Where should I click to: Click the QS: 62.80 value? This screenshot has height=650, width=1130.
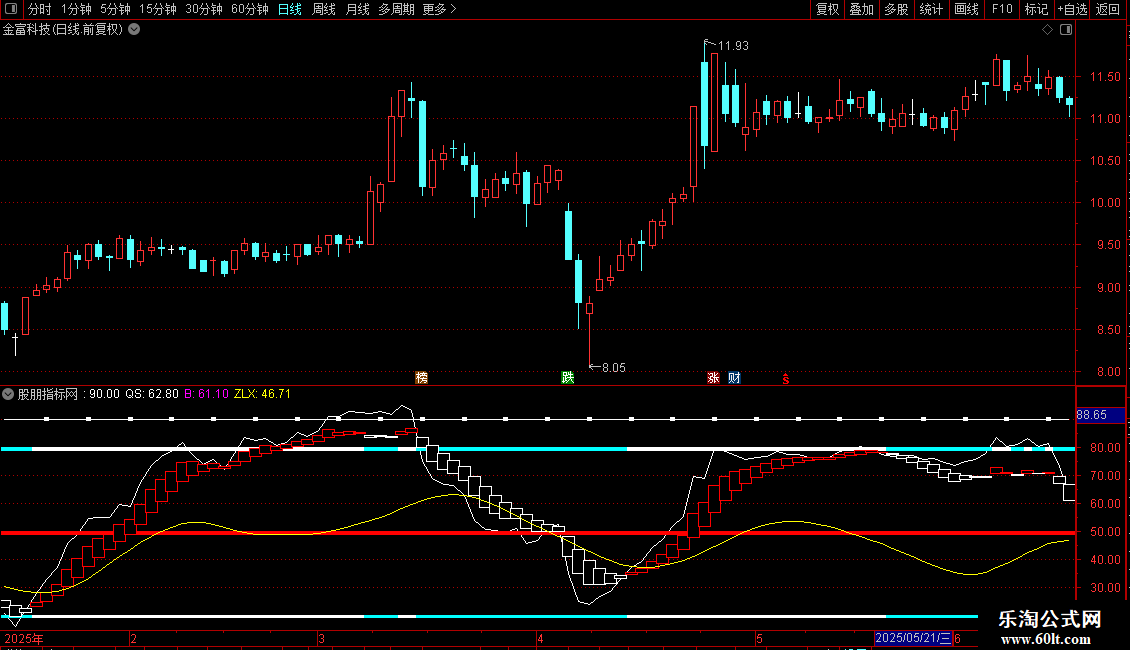151,394
